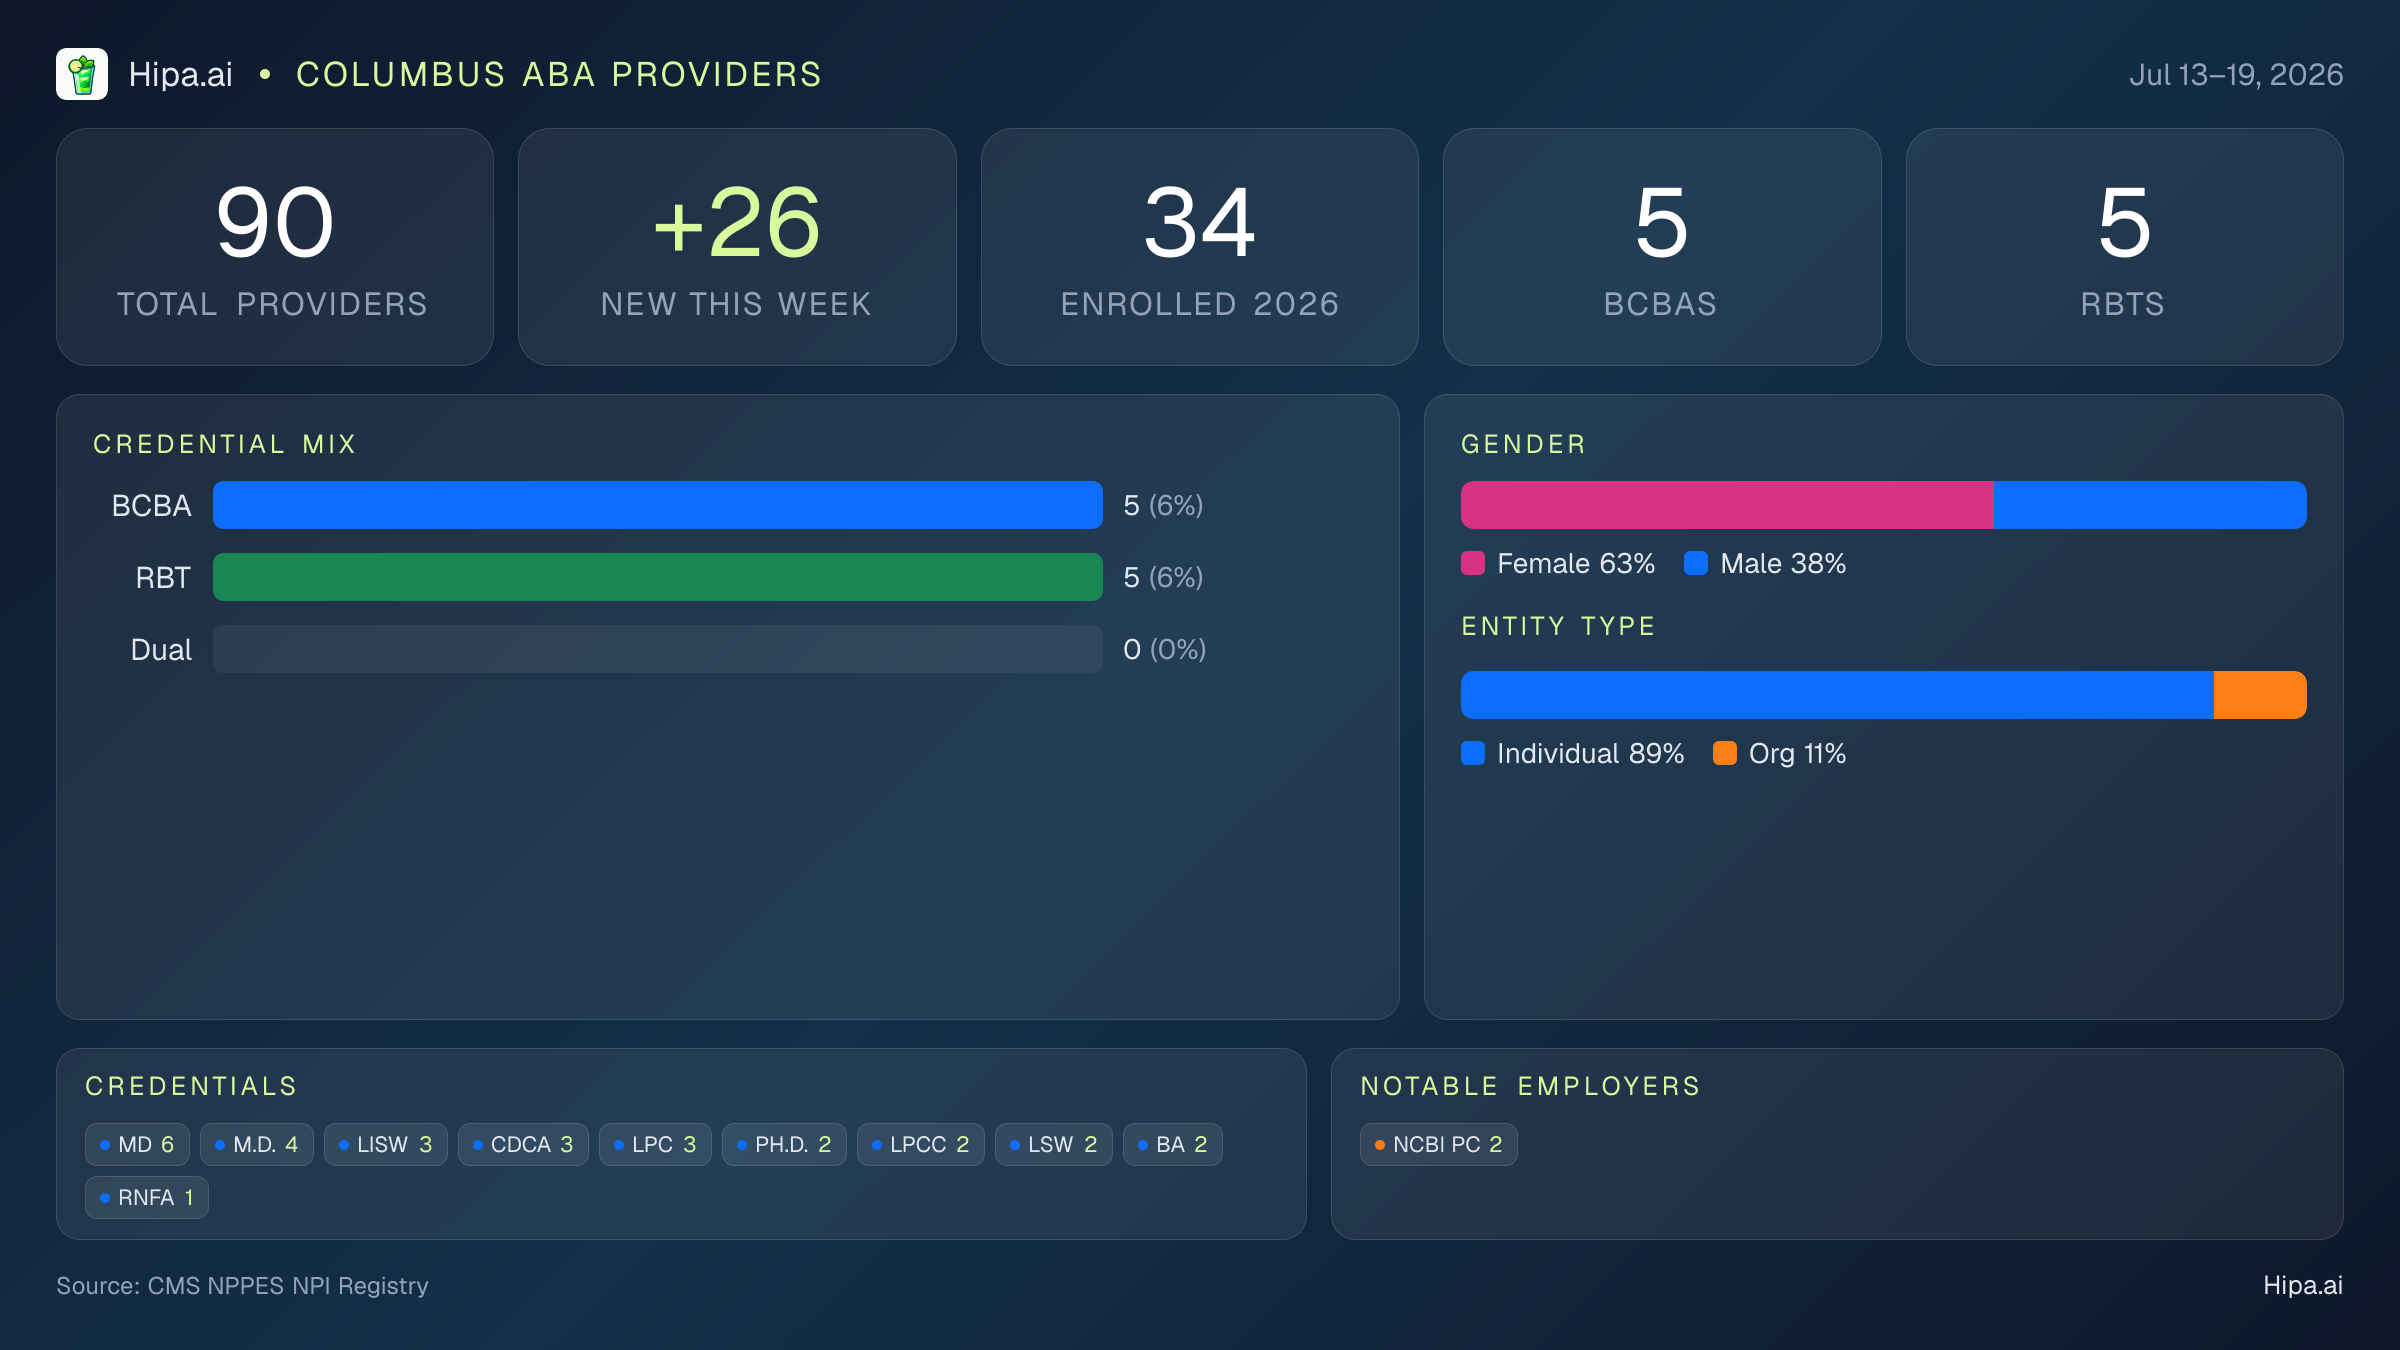Click the green RBT bar

658,577
